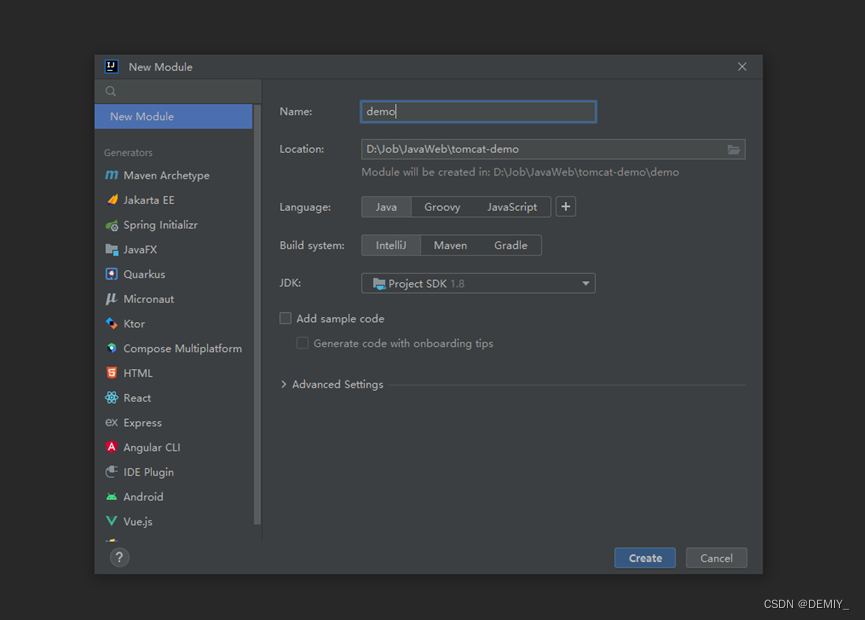Click the Quarkus generator icon
Image resolution: width=865 pixels, height=620 pixels.
111,274
